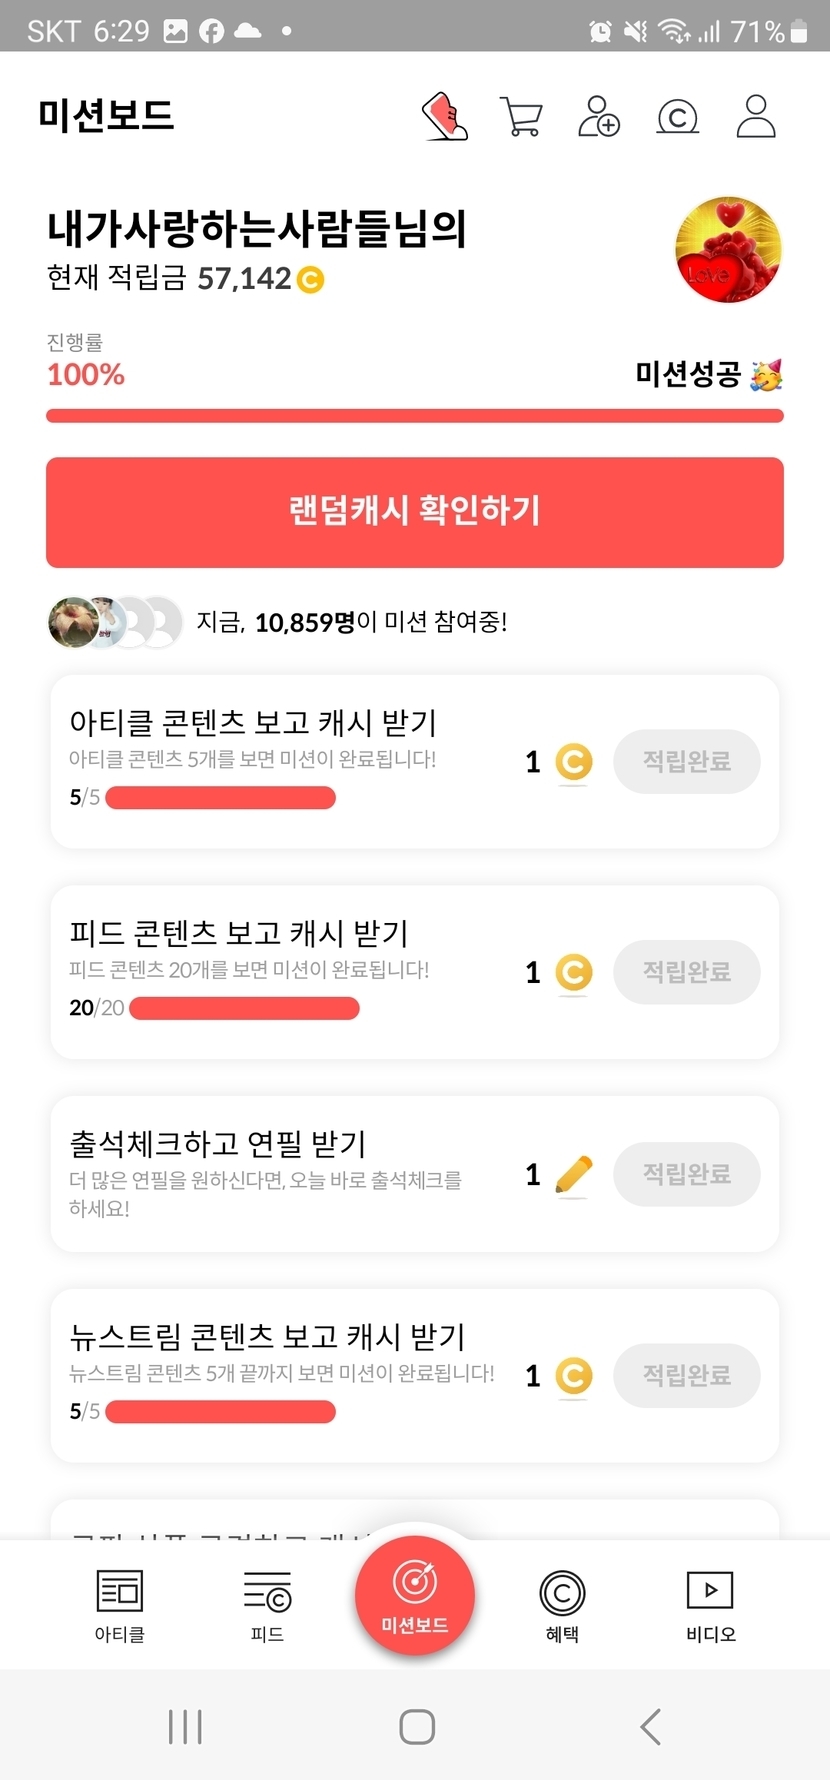Image resolution: width=830 pixels, height=1780 pixels.
Task: Tap the gold coin beside 57,142
Action: click(x=311, y=279)
